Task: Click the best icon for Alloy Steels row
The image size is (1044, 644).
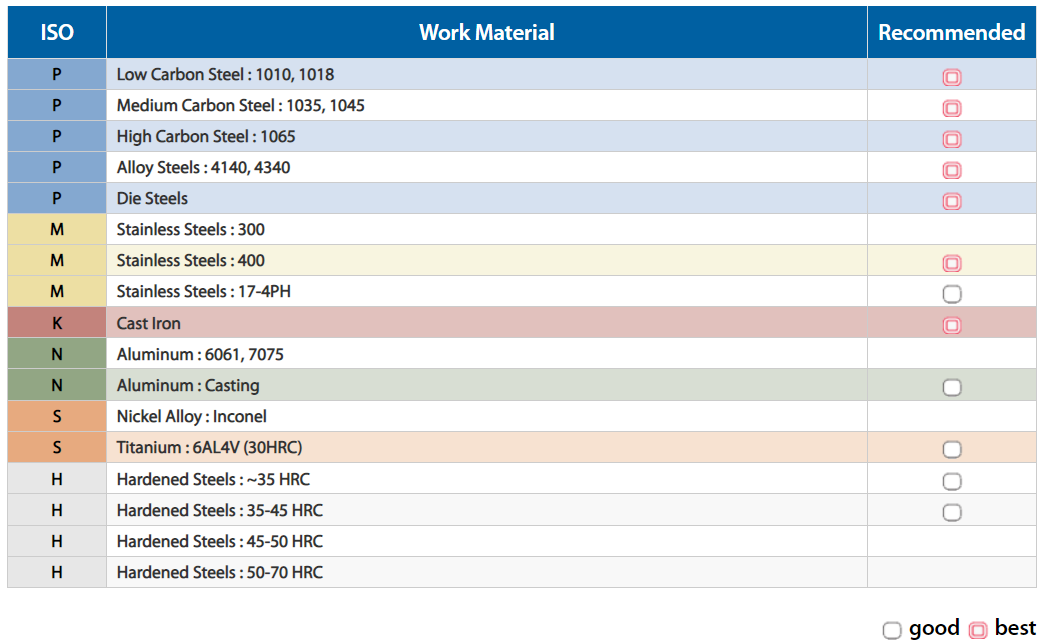Action: pyautogui.click(x=952, y=170)
